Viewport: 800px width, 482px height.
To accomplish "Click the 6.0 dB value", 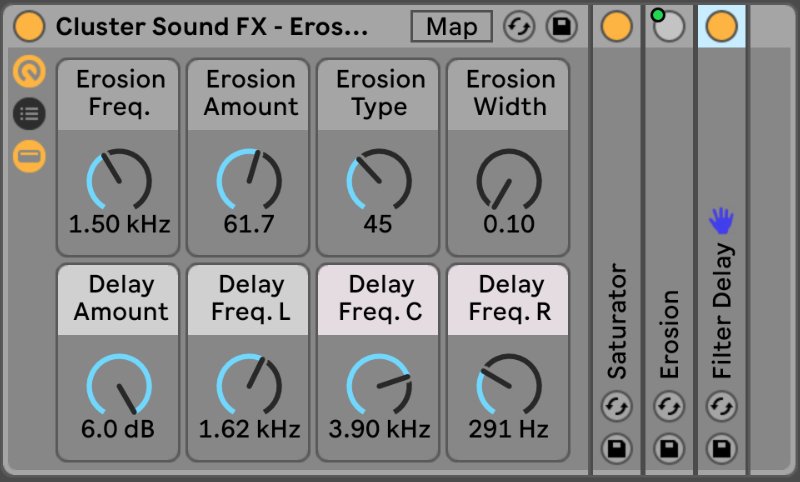I will [118, 429].
